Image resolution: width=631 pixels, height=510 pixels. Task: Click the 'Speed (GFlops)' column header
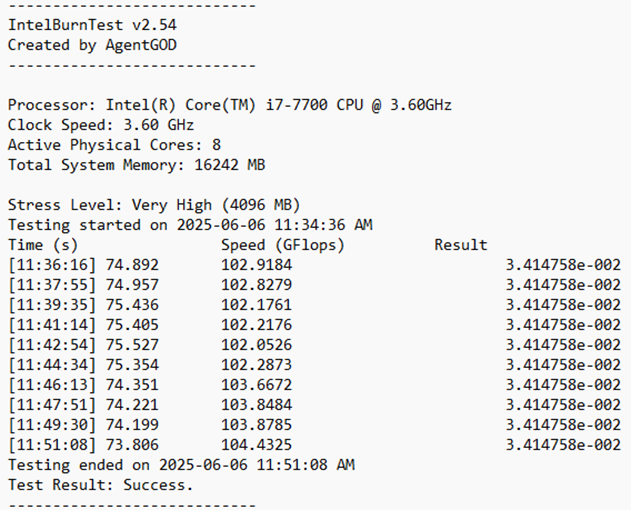(x=282, y=245)
